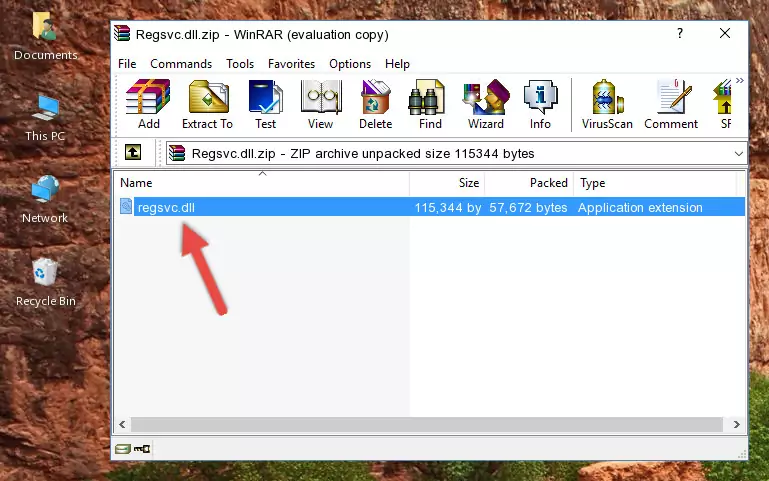Select the regsvc.dll file row
This screenshot has width=769, height=481.
[x=431, y=207]
